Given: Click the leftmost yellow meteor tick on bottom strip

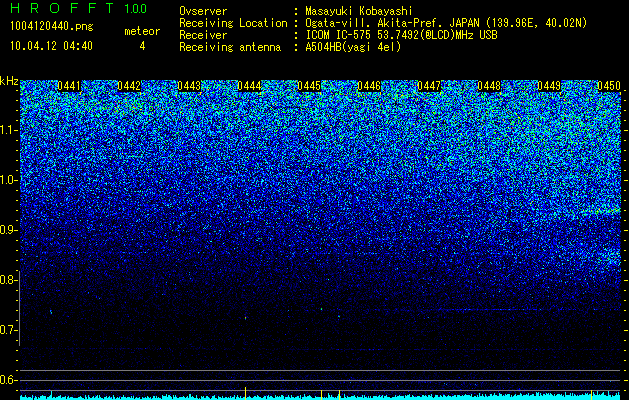Looking at the screenshot, I should pyautogui.click(x=245, y=393).
